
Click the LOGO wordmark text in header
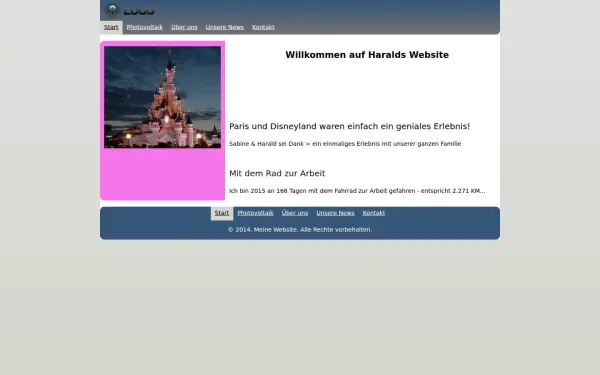139,12
